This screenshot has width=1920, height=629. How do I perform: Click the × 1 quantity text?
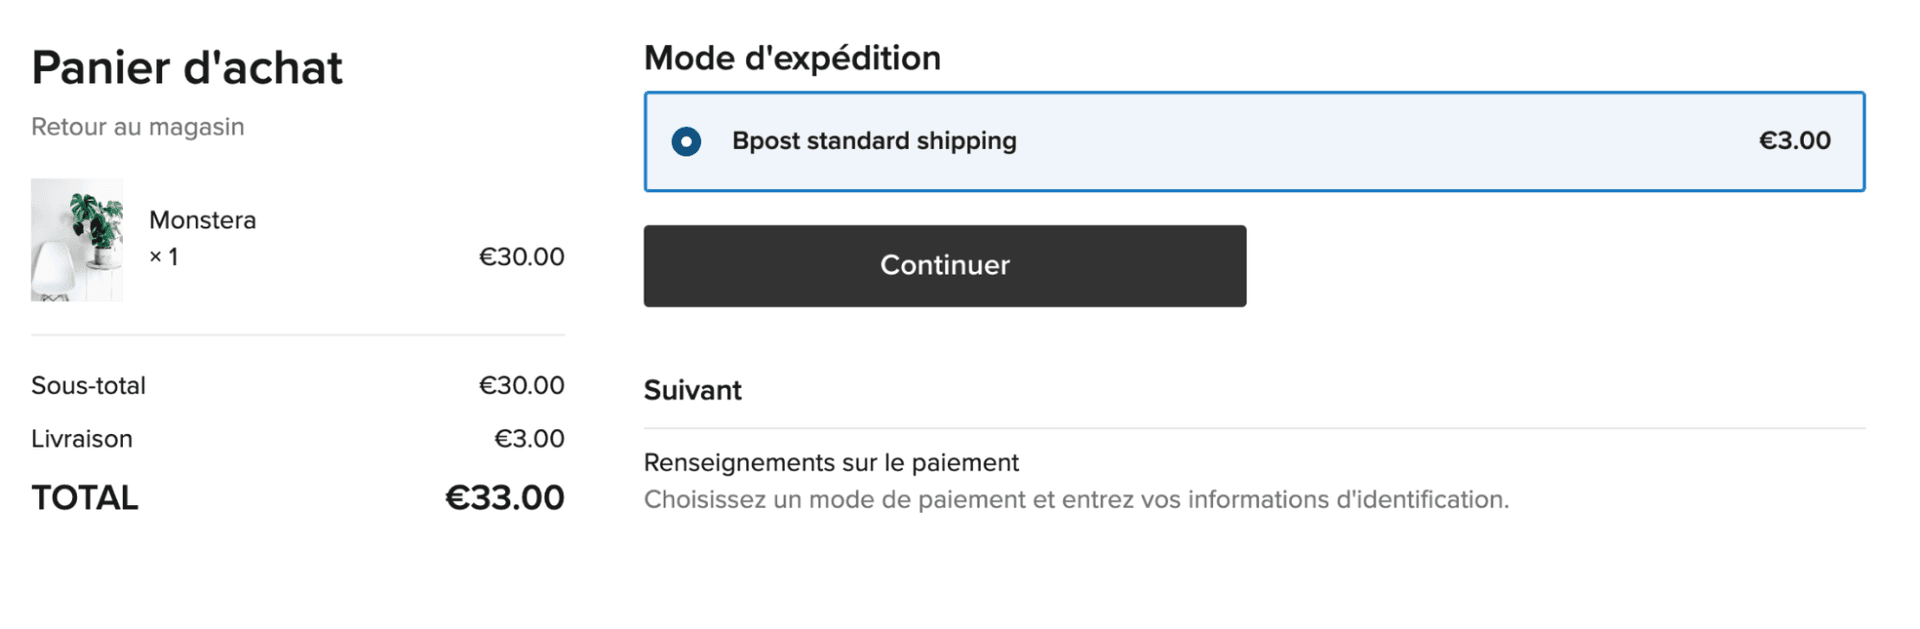164,257
